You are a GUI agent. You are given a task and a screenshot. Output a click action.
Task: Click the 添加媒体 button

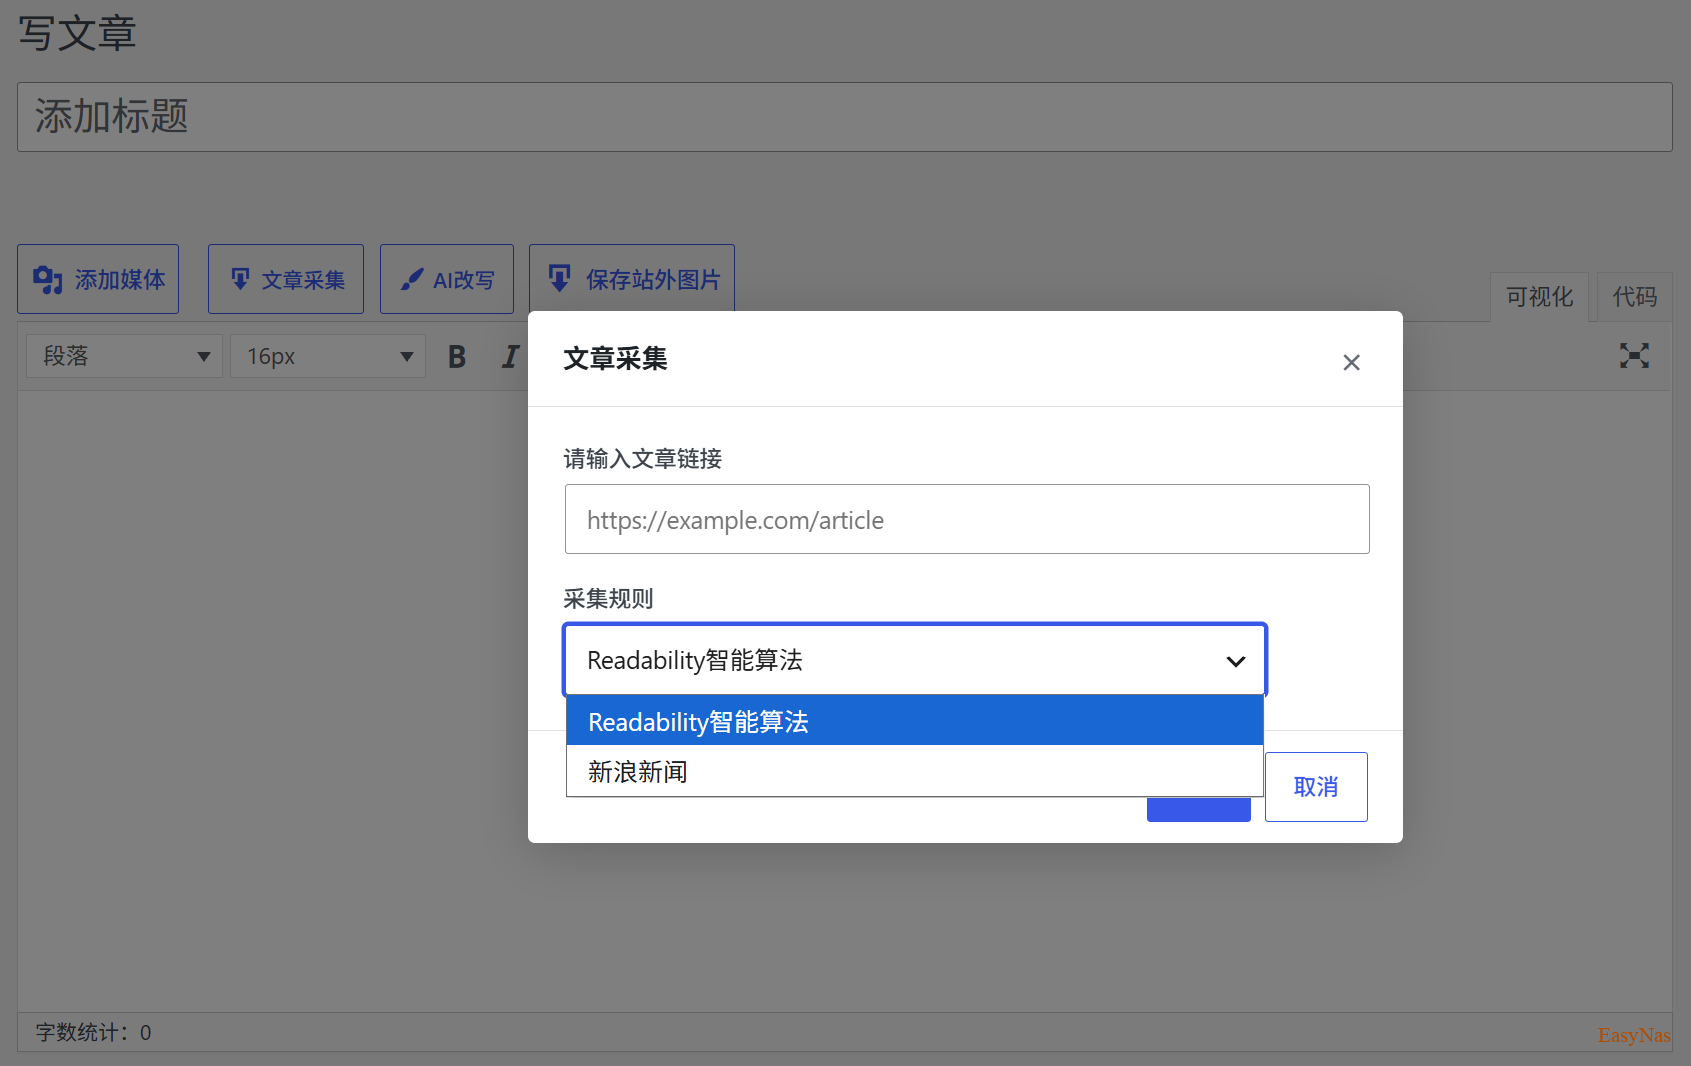(98, 279)
